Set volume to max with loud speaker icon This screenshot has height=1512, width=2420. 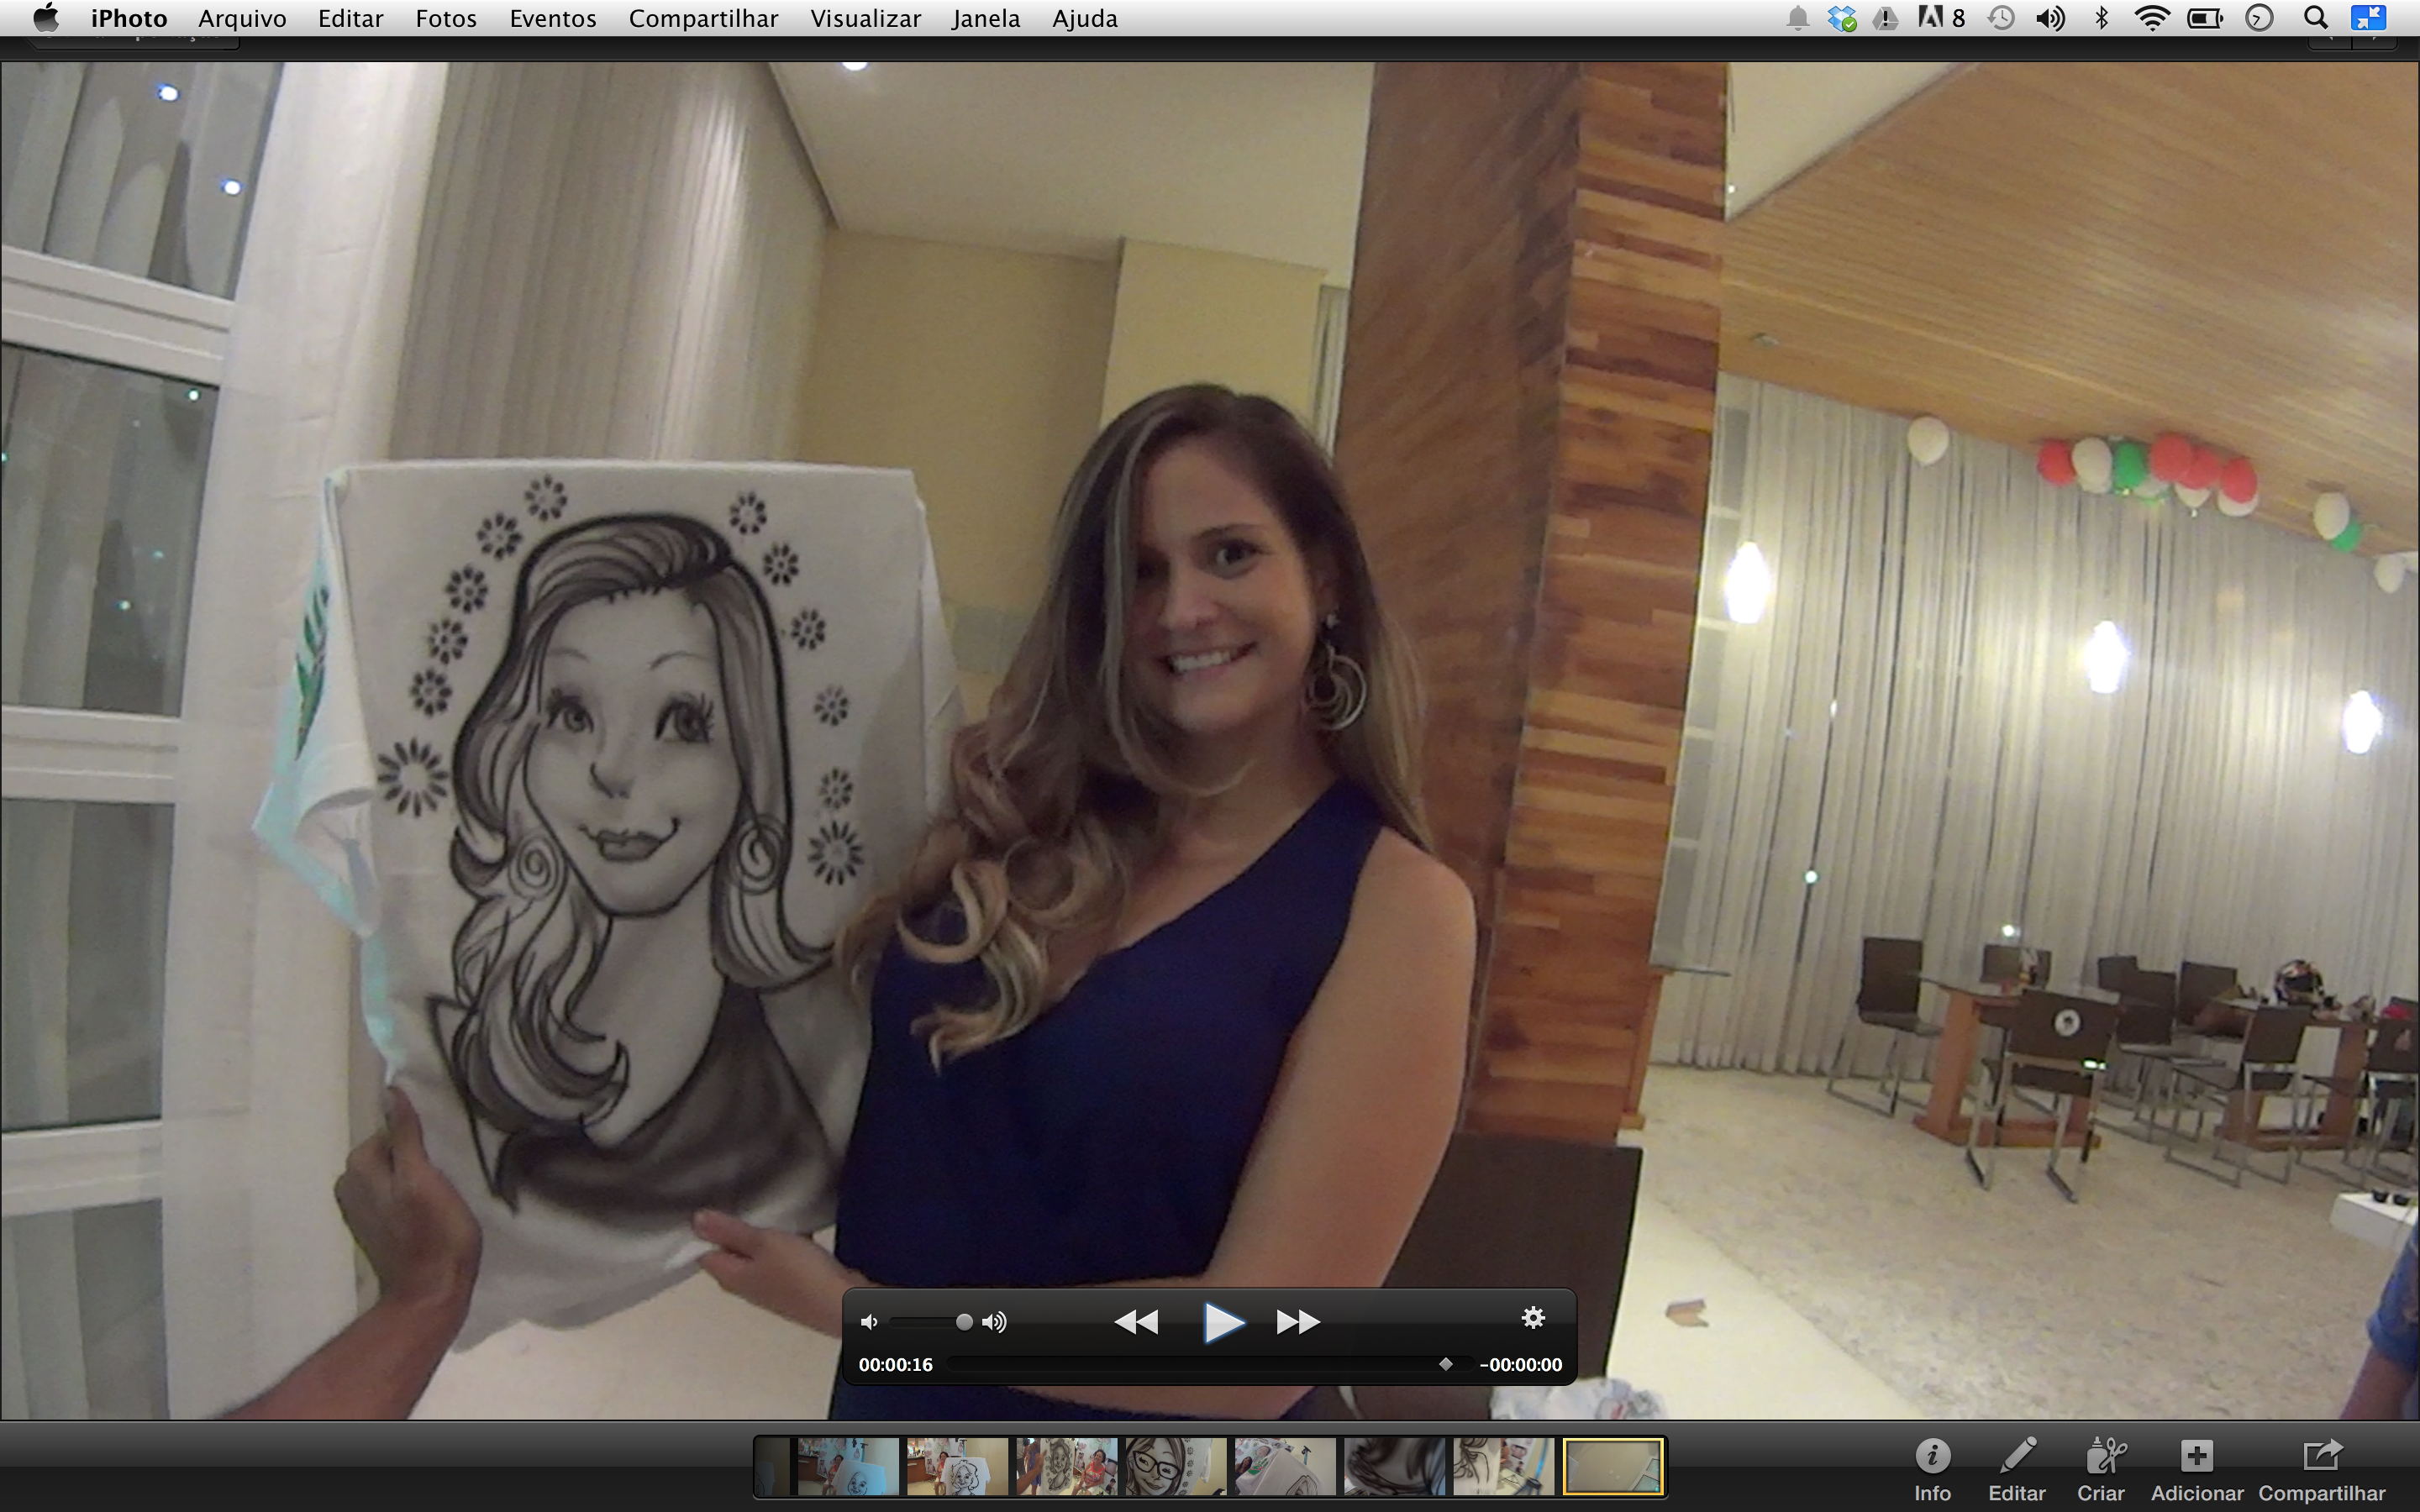pos(994,1322)
